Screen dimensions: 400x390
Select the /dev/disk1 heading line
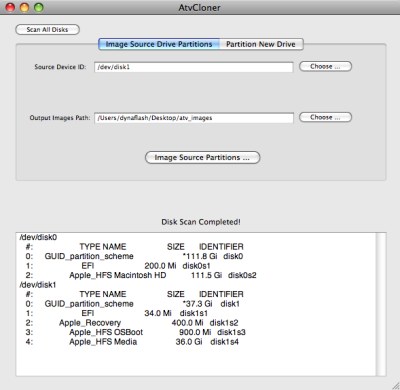(38, 285)
